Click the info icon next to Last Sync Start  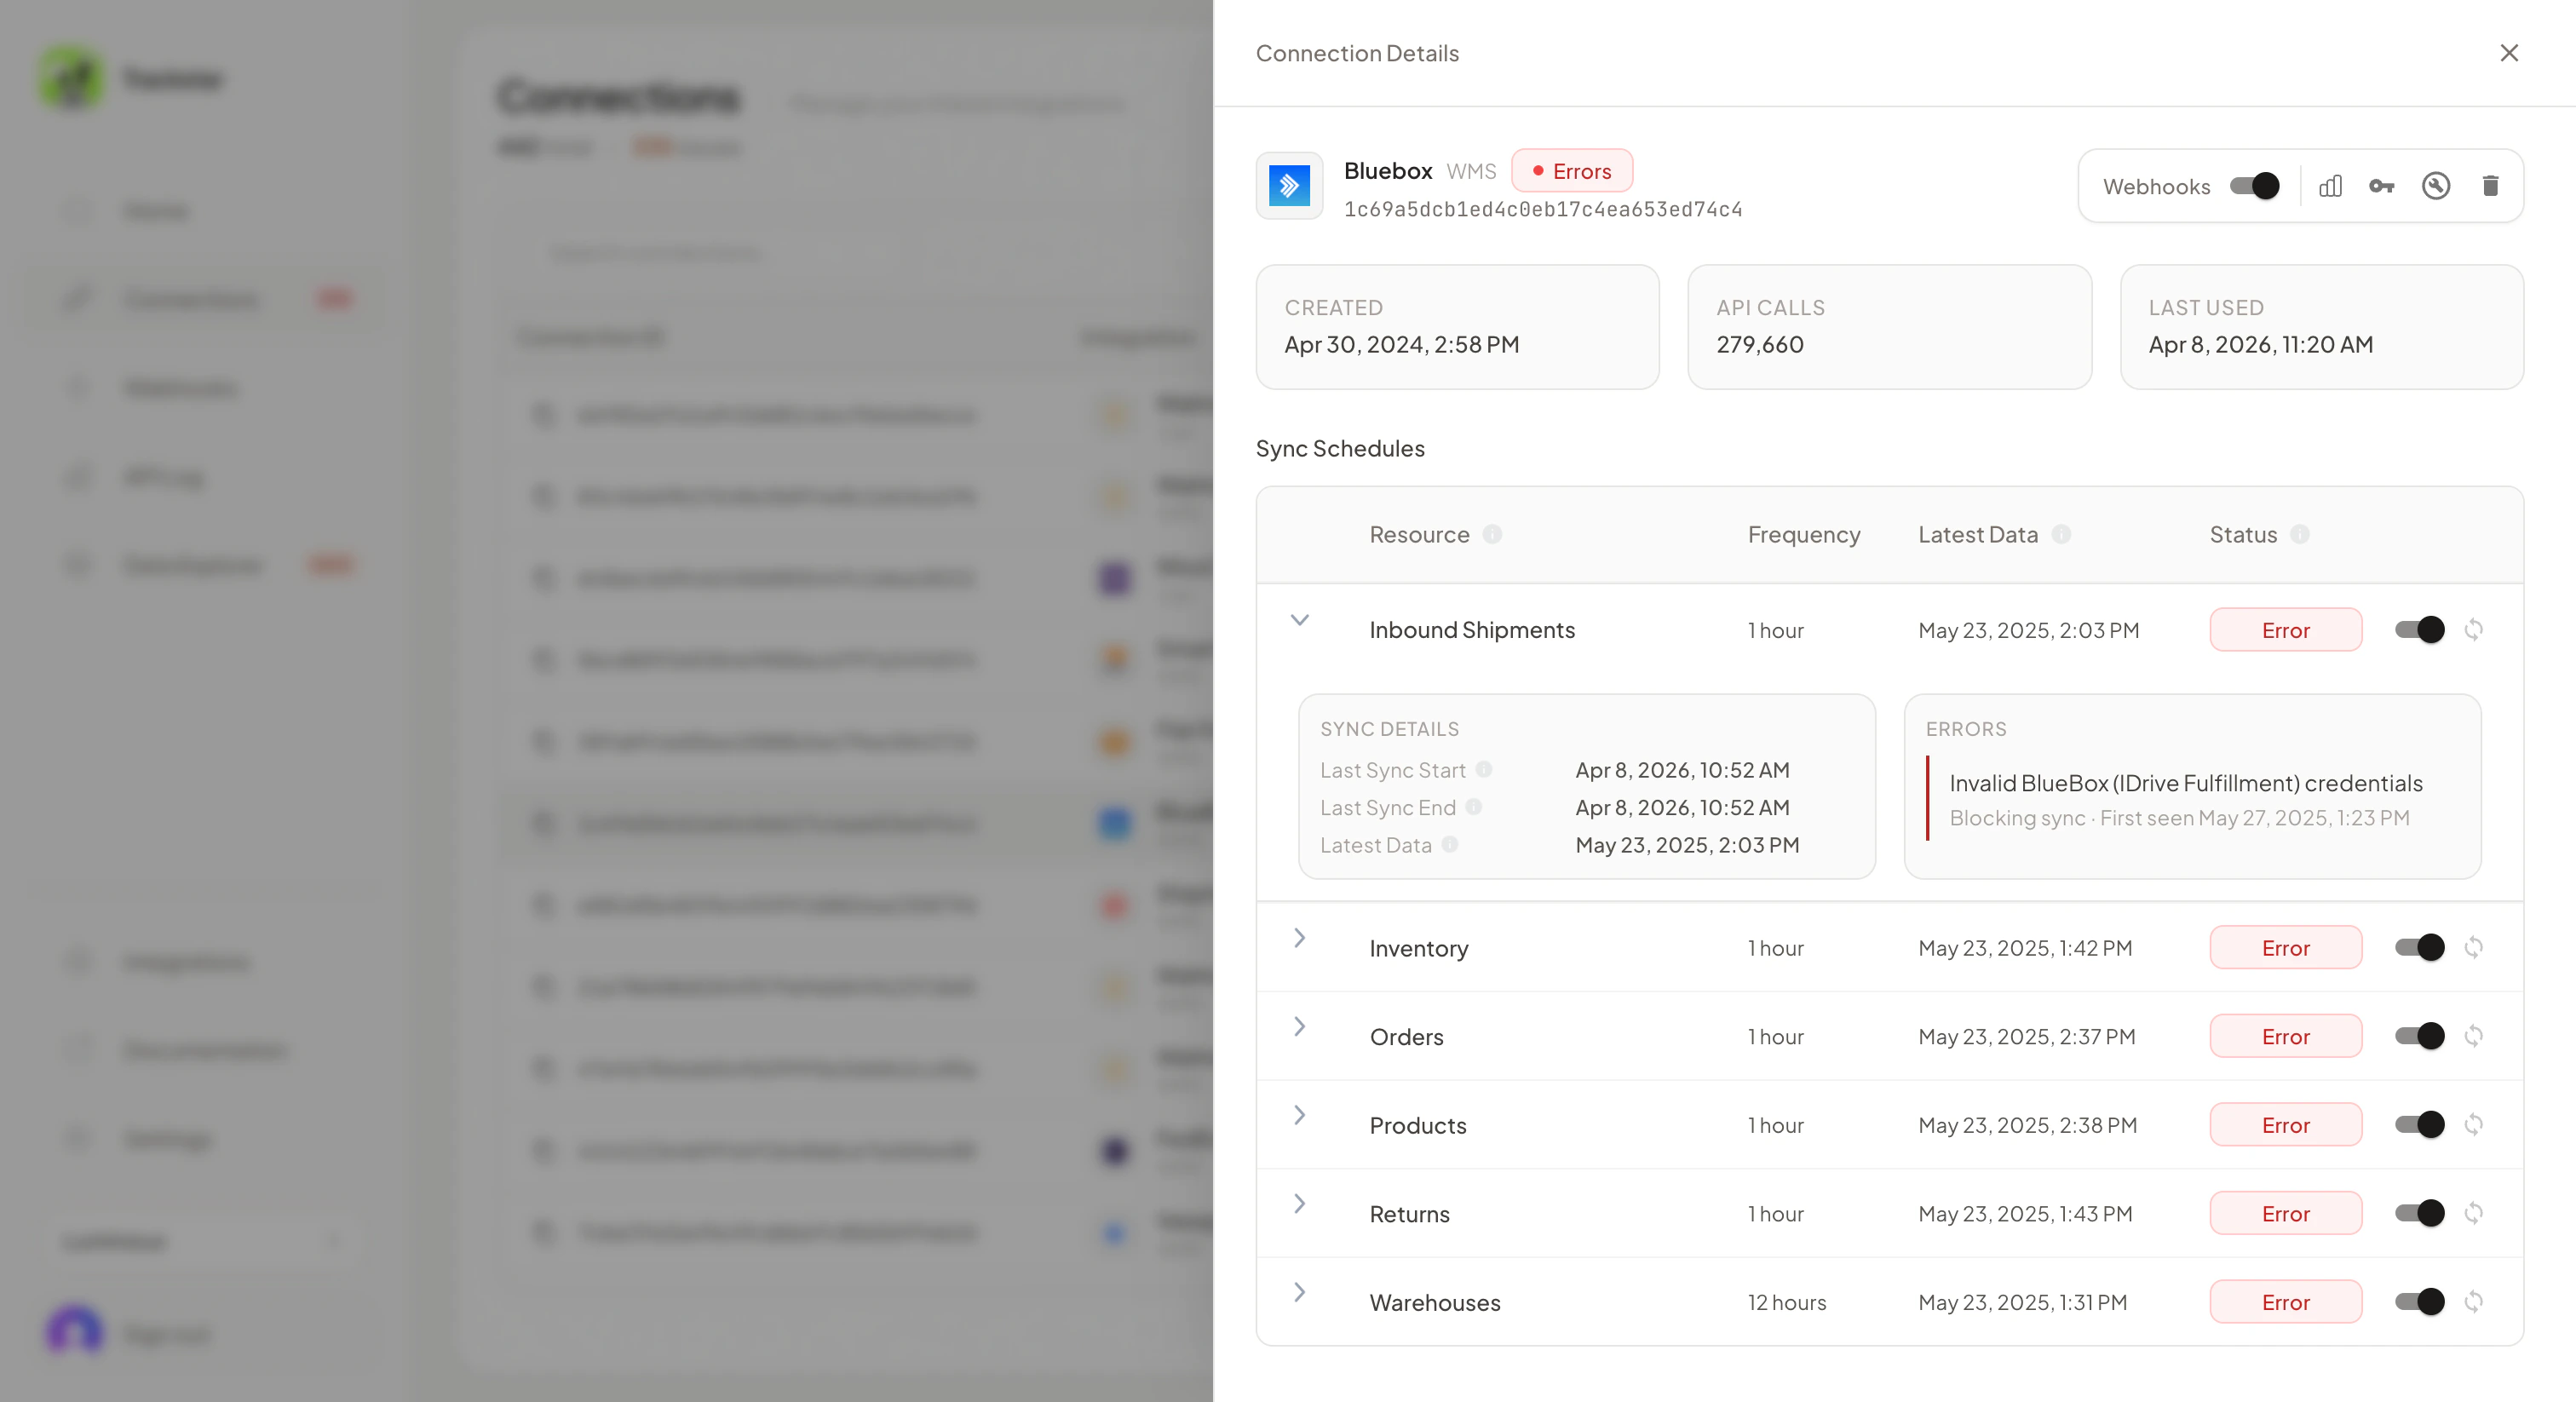[x=1485, y=770]
